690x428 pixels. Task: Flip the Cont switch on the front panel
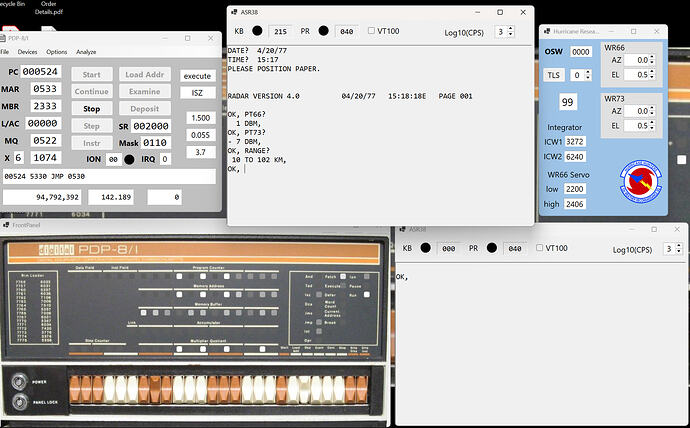[328, 389]
